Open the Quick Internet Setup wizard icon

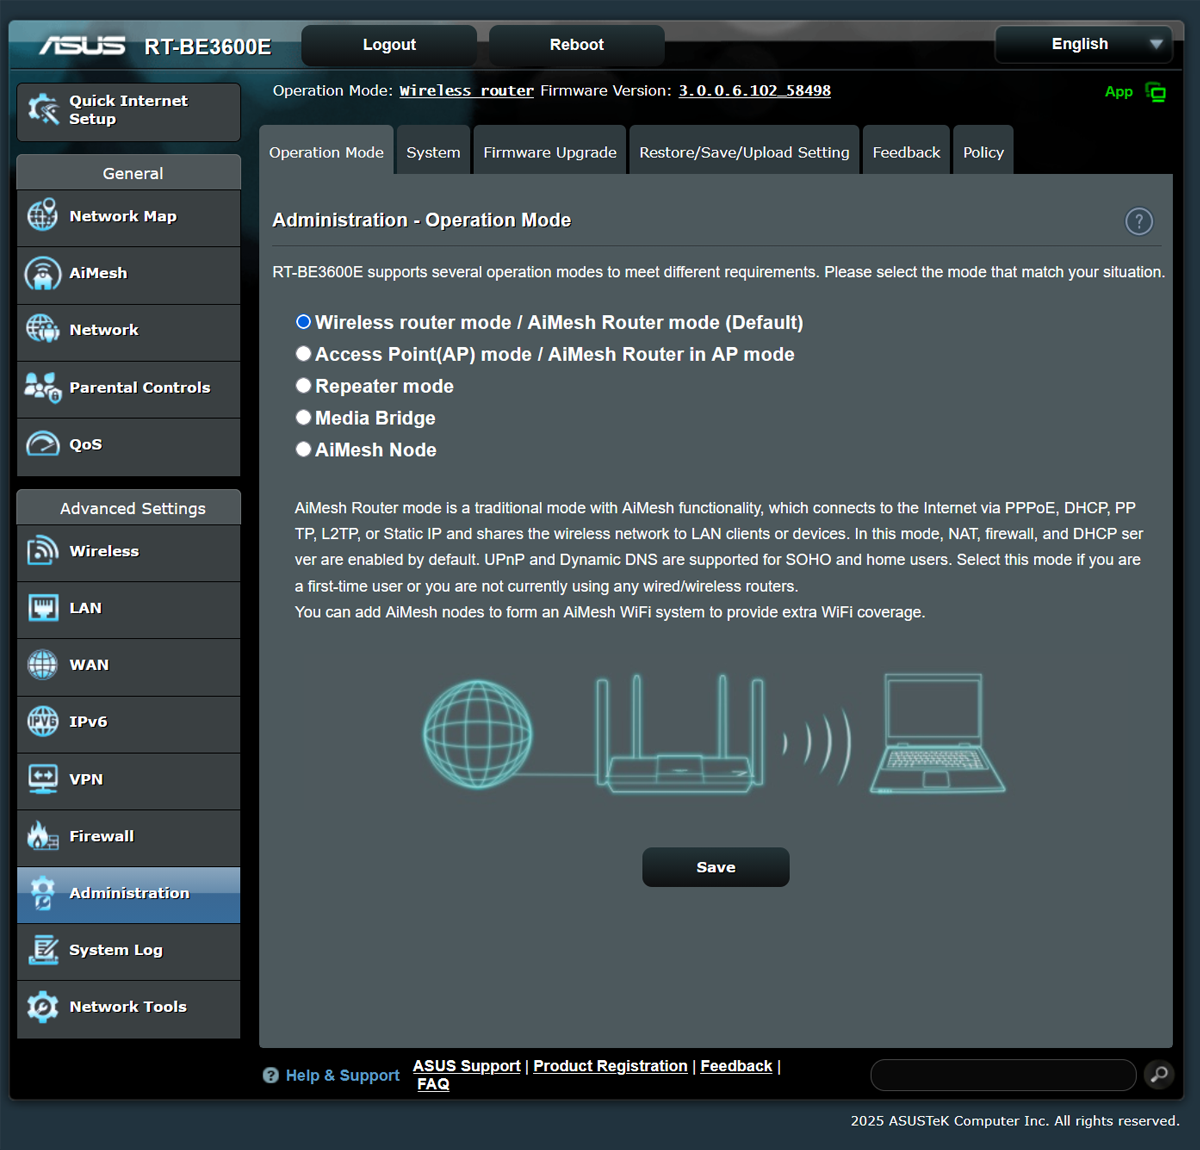click(43, 110)
